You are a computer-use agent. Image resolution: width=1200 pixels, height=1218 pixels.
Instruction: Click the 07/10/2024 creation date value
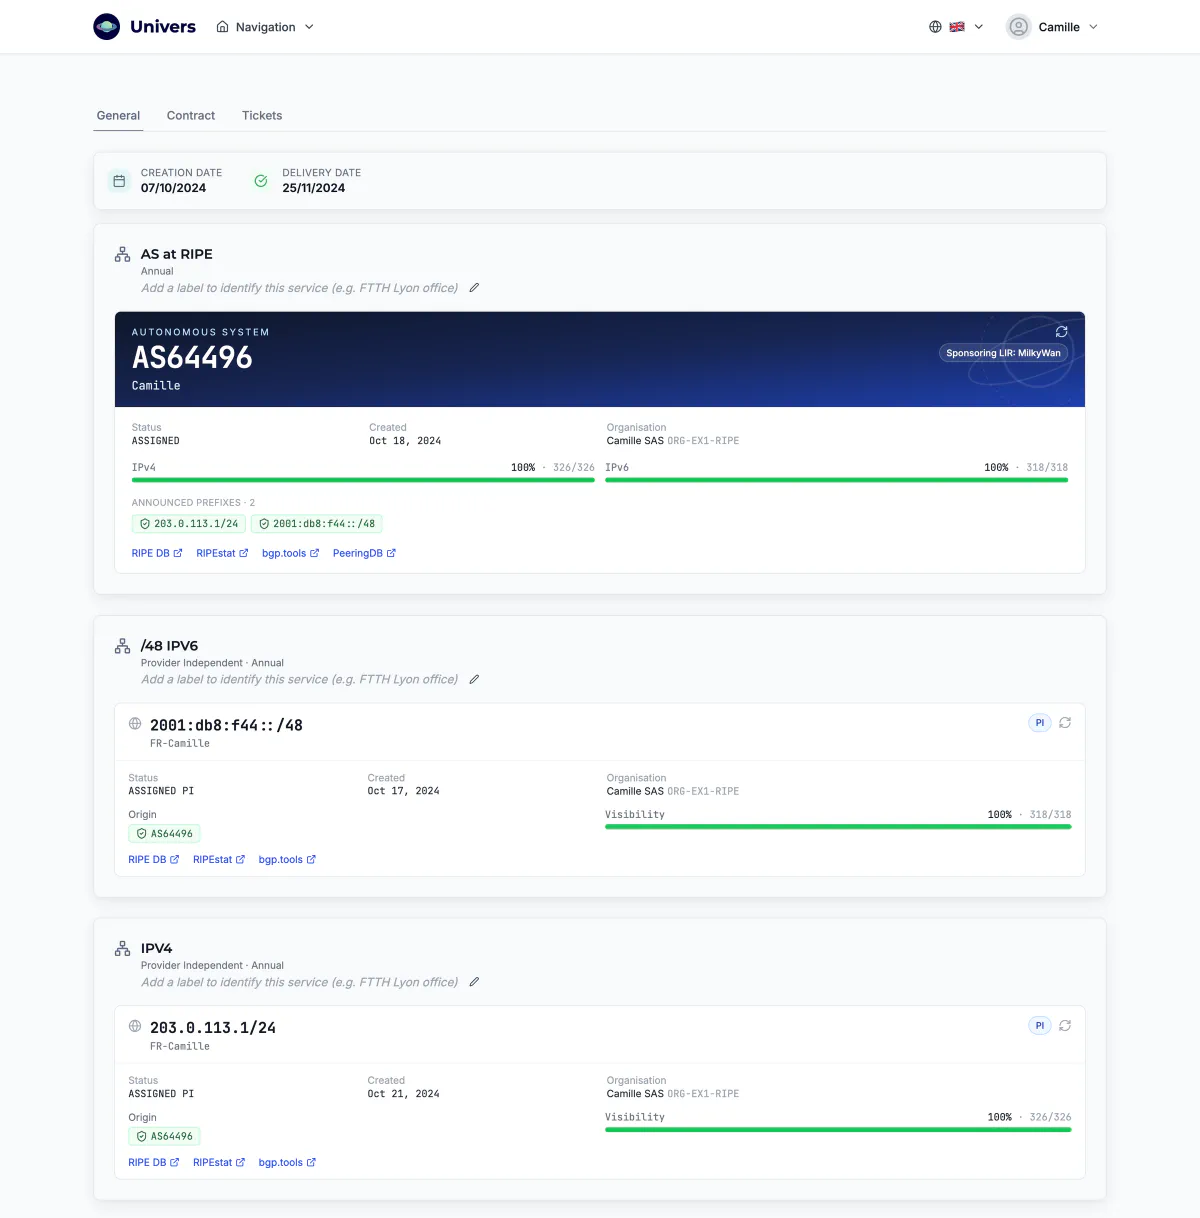(x=173, y=188)
